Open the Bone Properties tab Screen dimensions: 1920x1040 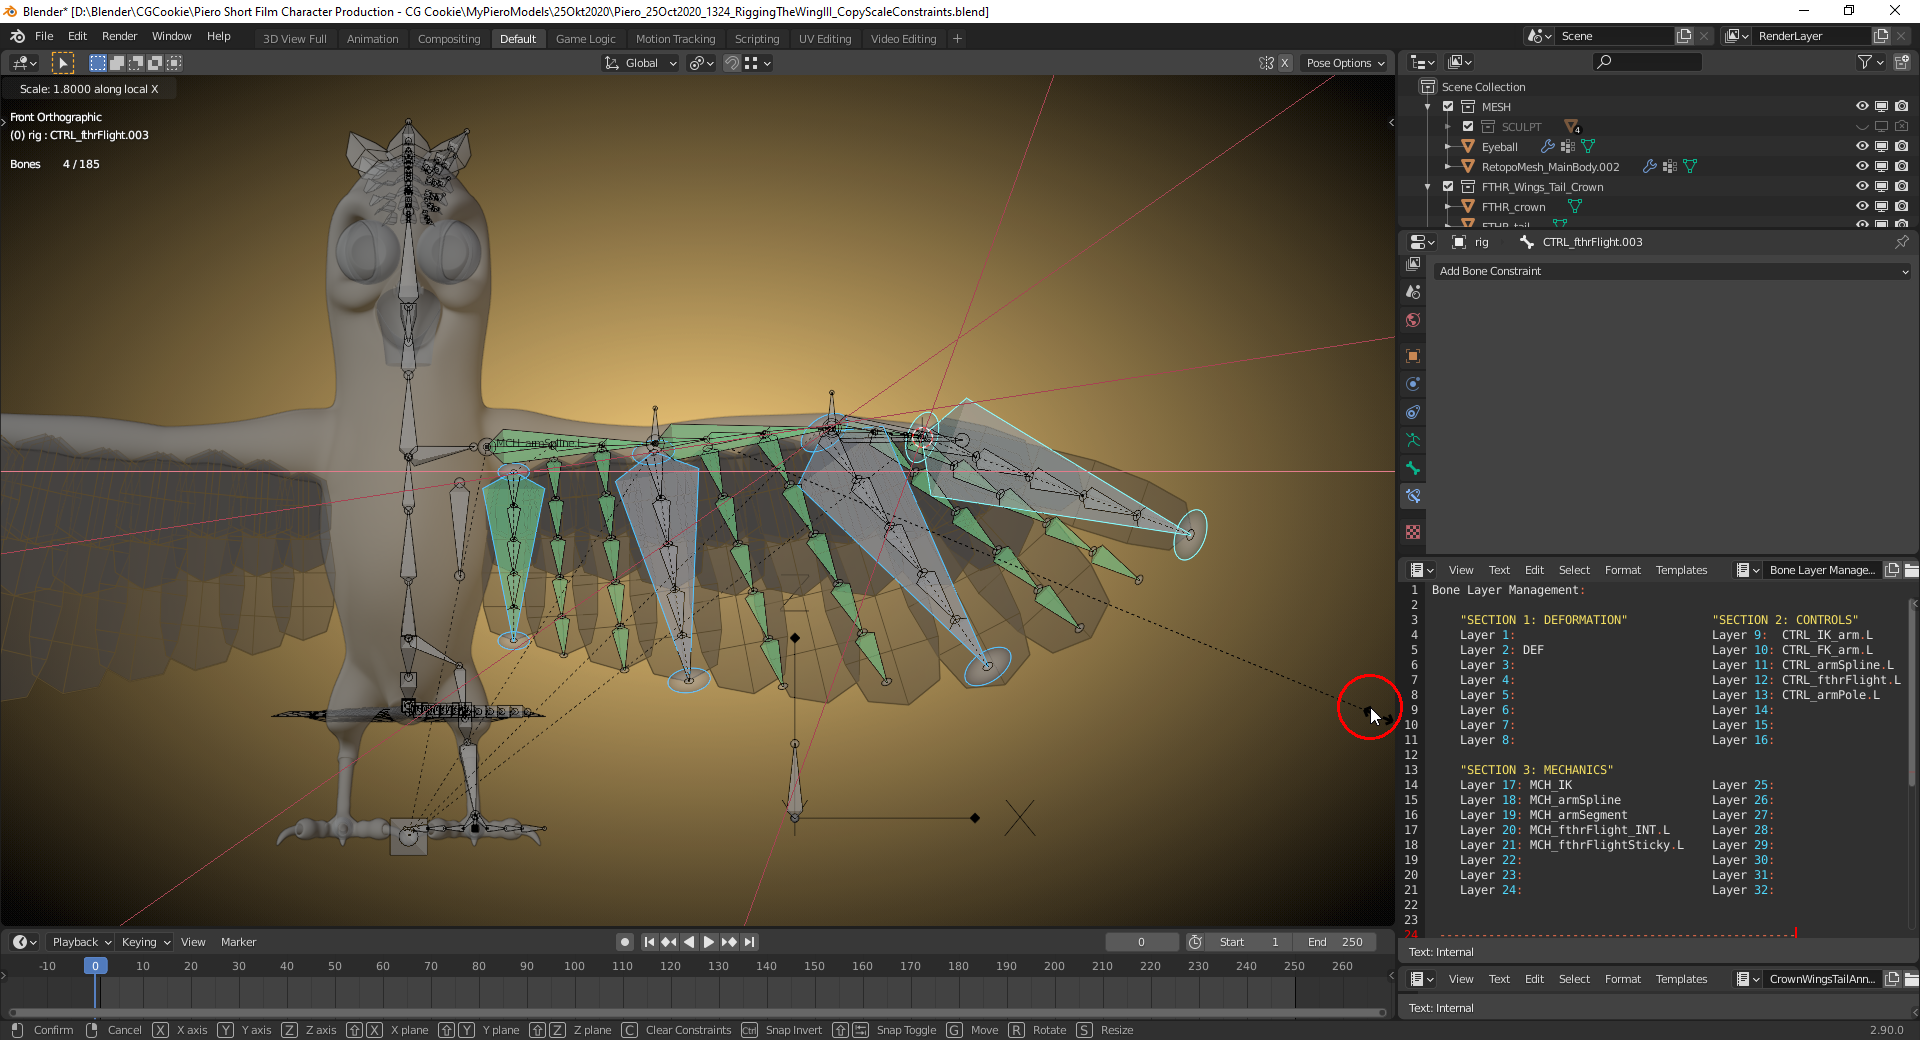click(1412, 468)
